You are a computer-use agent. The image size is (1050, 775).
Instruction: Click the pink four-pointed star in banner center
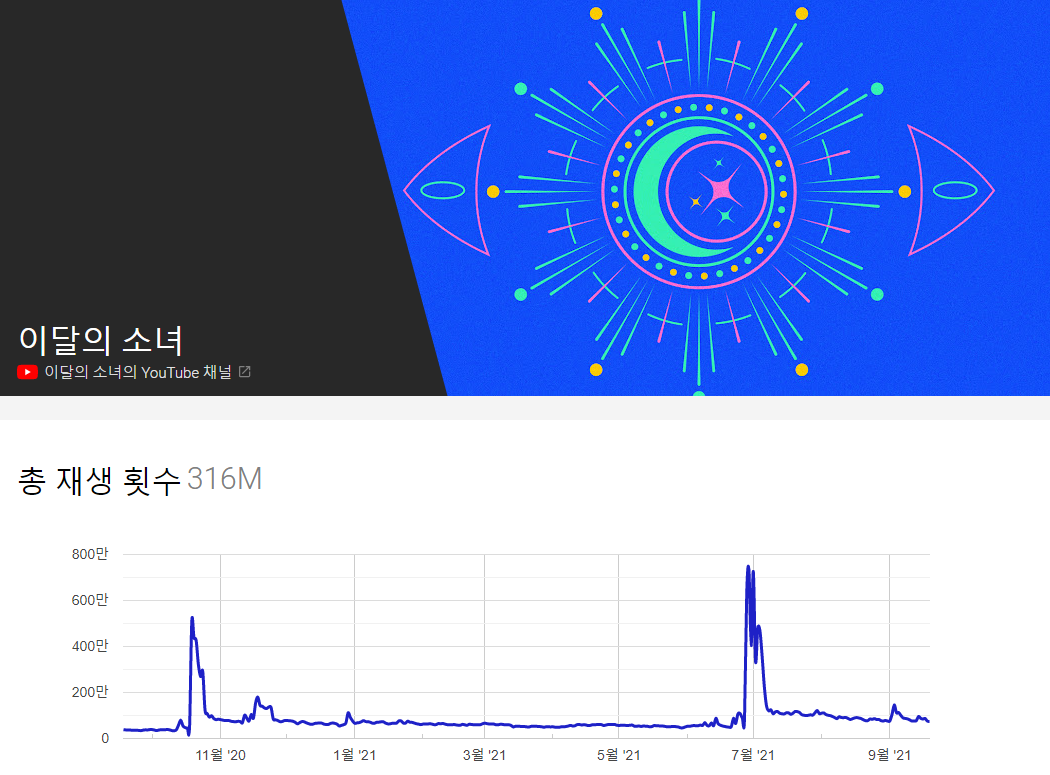point(720,189)
